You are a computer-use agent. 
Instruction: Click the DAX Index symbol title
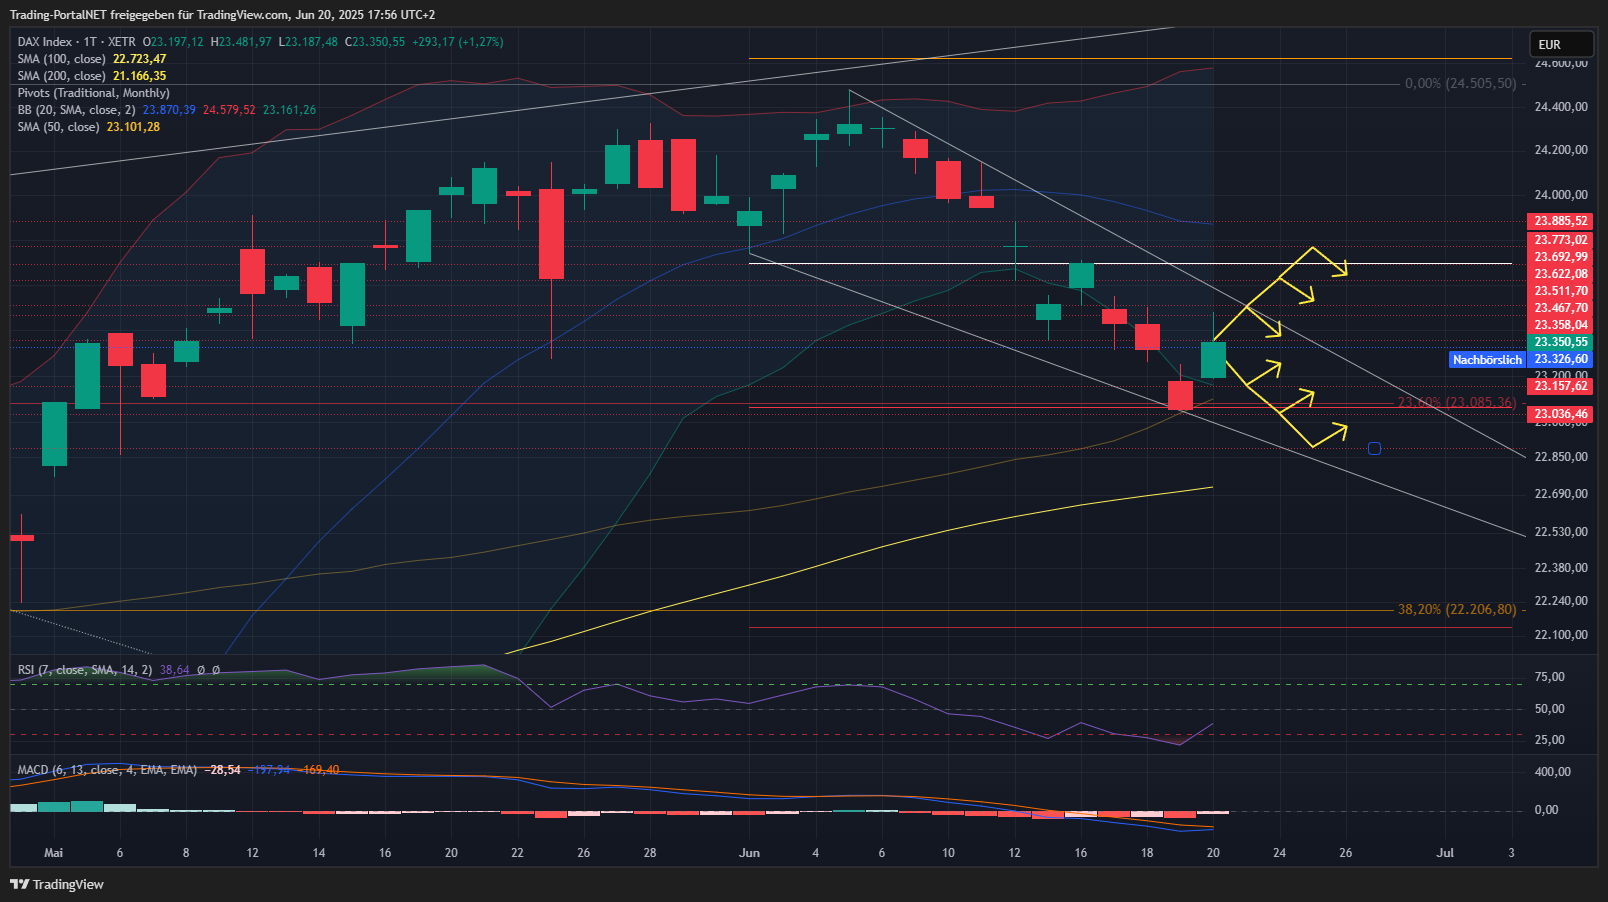[45, 42]
